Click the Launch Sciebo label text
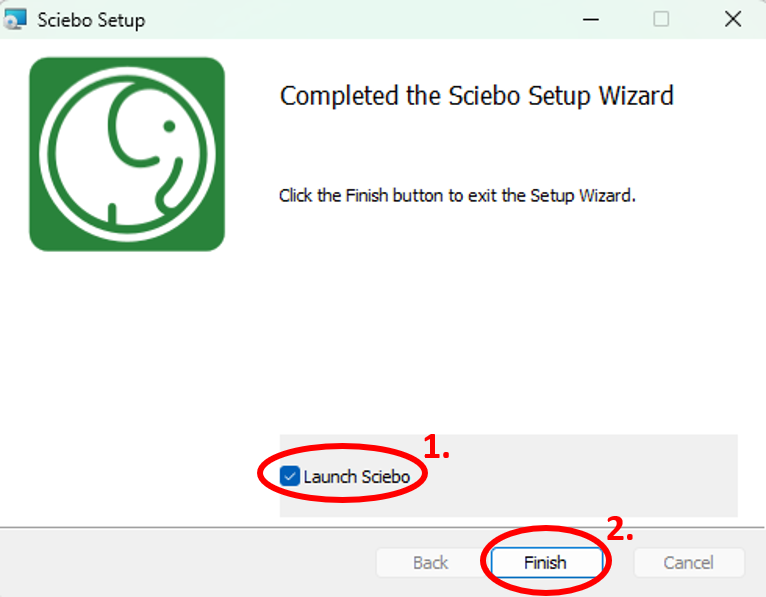 click(357, 476)
